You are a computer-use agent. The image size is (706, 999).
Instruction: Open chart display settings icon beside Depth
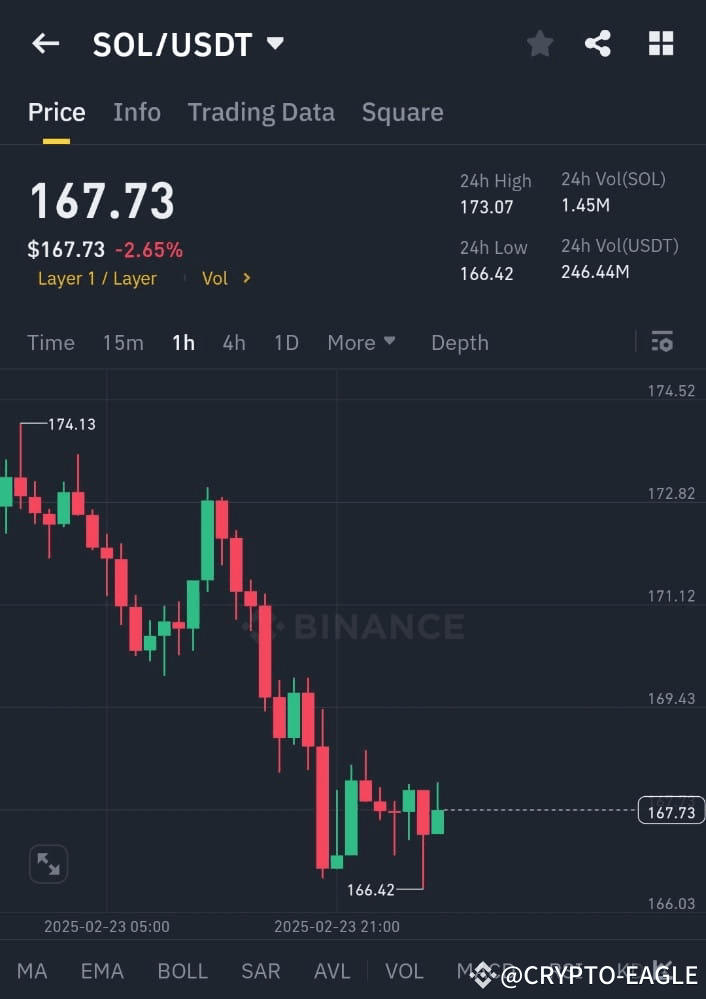click(x=662, y=341)
